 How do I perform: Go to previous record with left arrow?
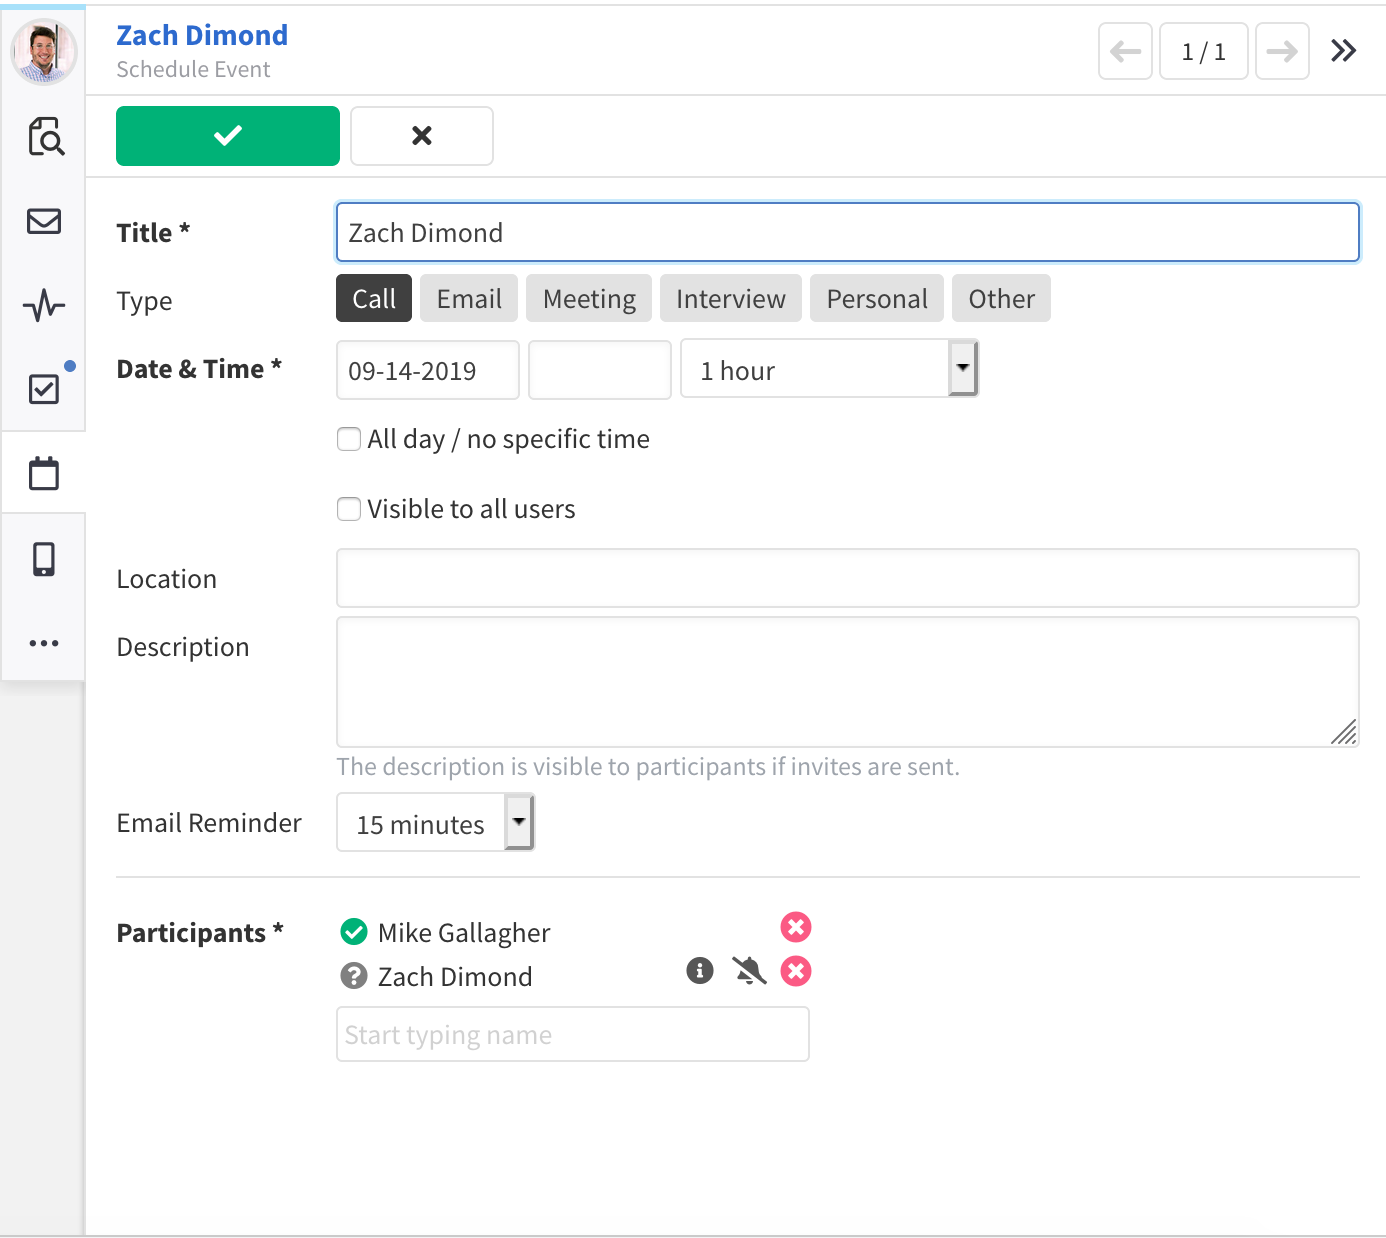[x=1125, y=51]
